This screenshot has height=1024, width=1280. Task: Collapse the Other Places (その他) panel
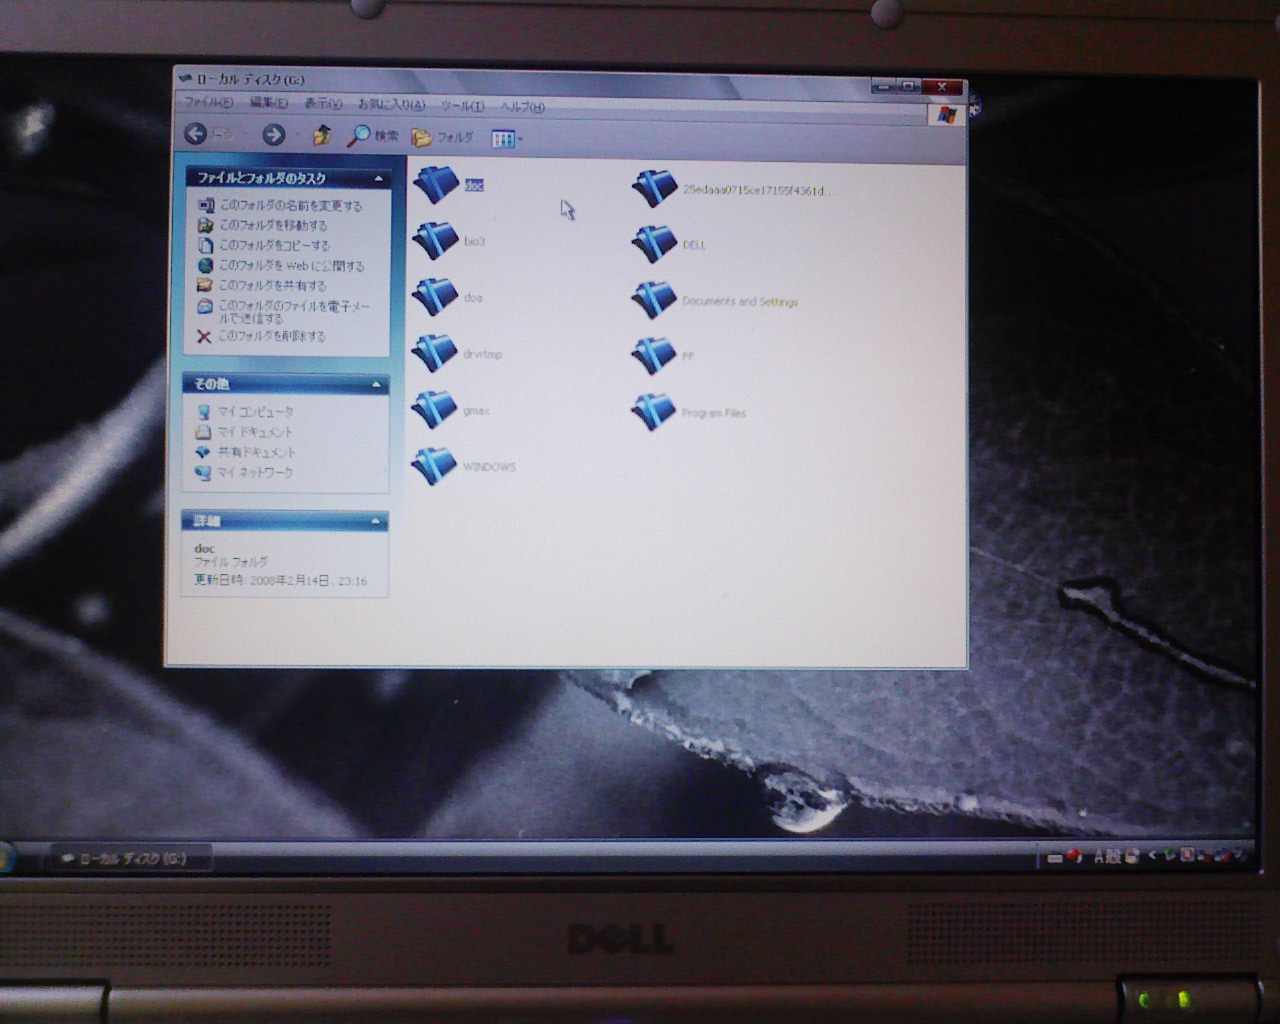coord(377,384)
